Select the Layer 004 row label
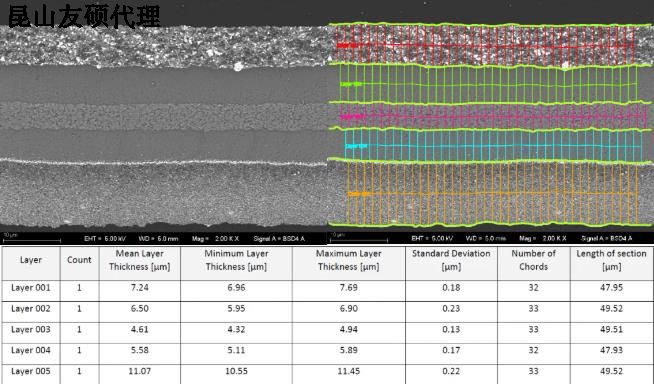Viewport: 654px width, 384px height. point(31,350)
